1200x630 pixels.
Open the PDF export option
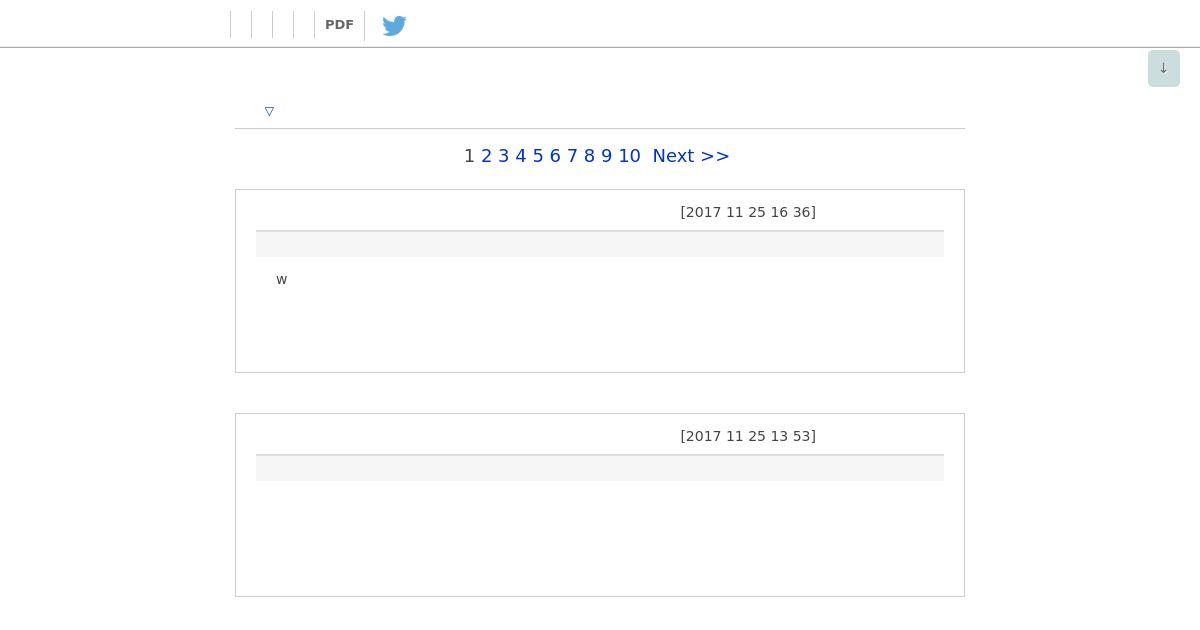point(339,25)
